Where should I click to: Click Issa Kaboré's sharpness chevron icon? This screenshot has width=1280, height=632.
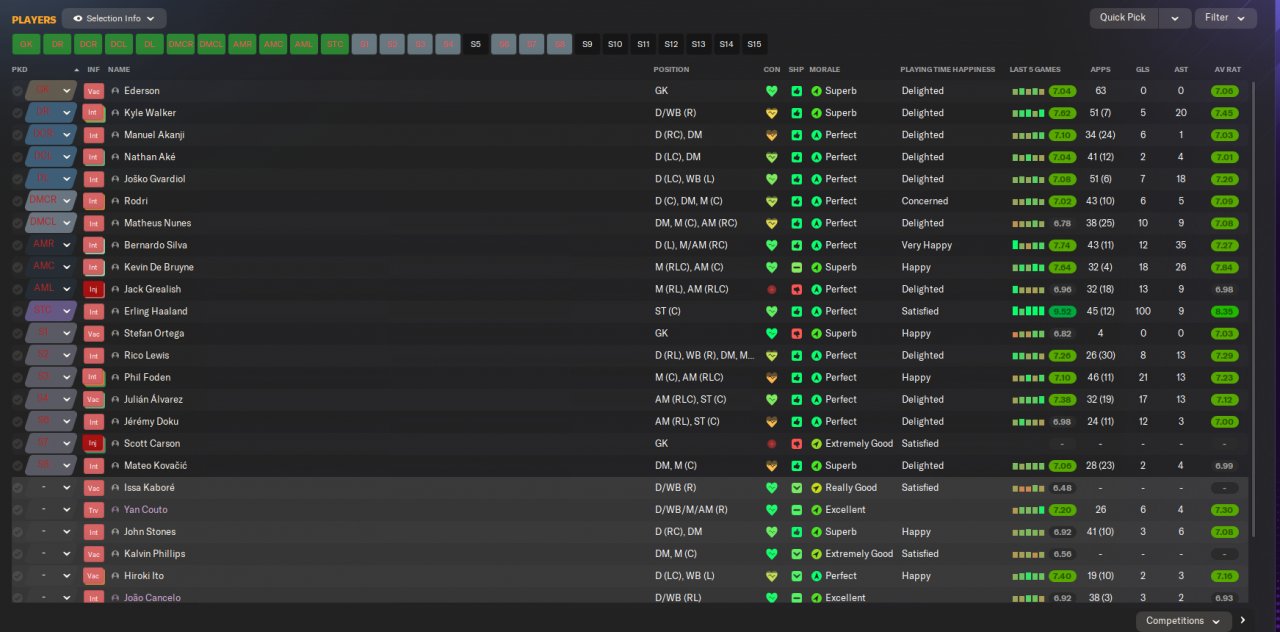(796, 487)
